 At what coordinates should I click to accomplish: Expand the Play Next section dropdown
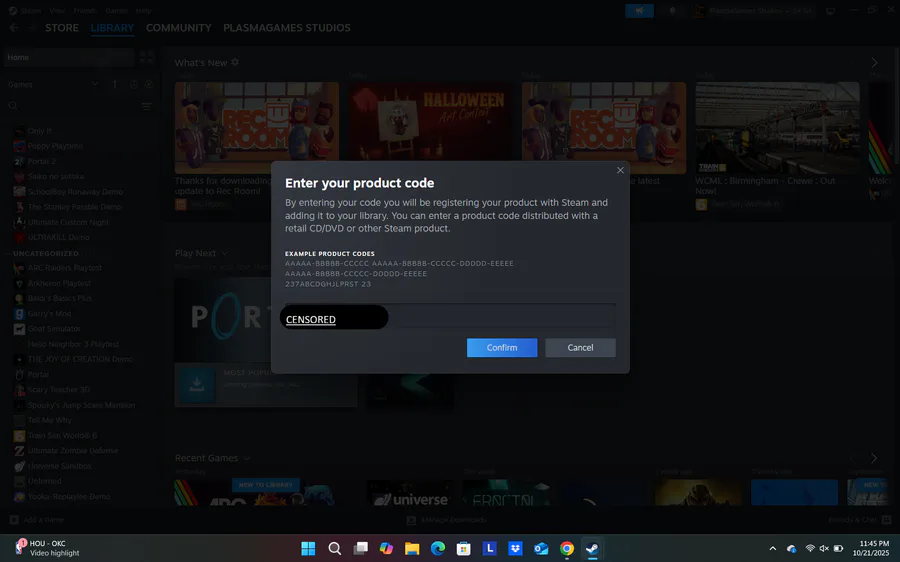coord(224,253)
